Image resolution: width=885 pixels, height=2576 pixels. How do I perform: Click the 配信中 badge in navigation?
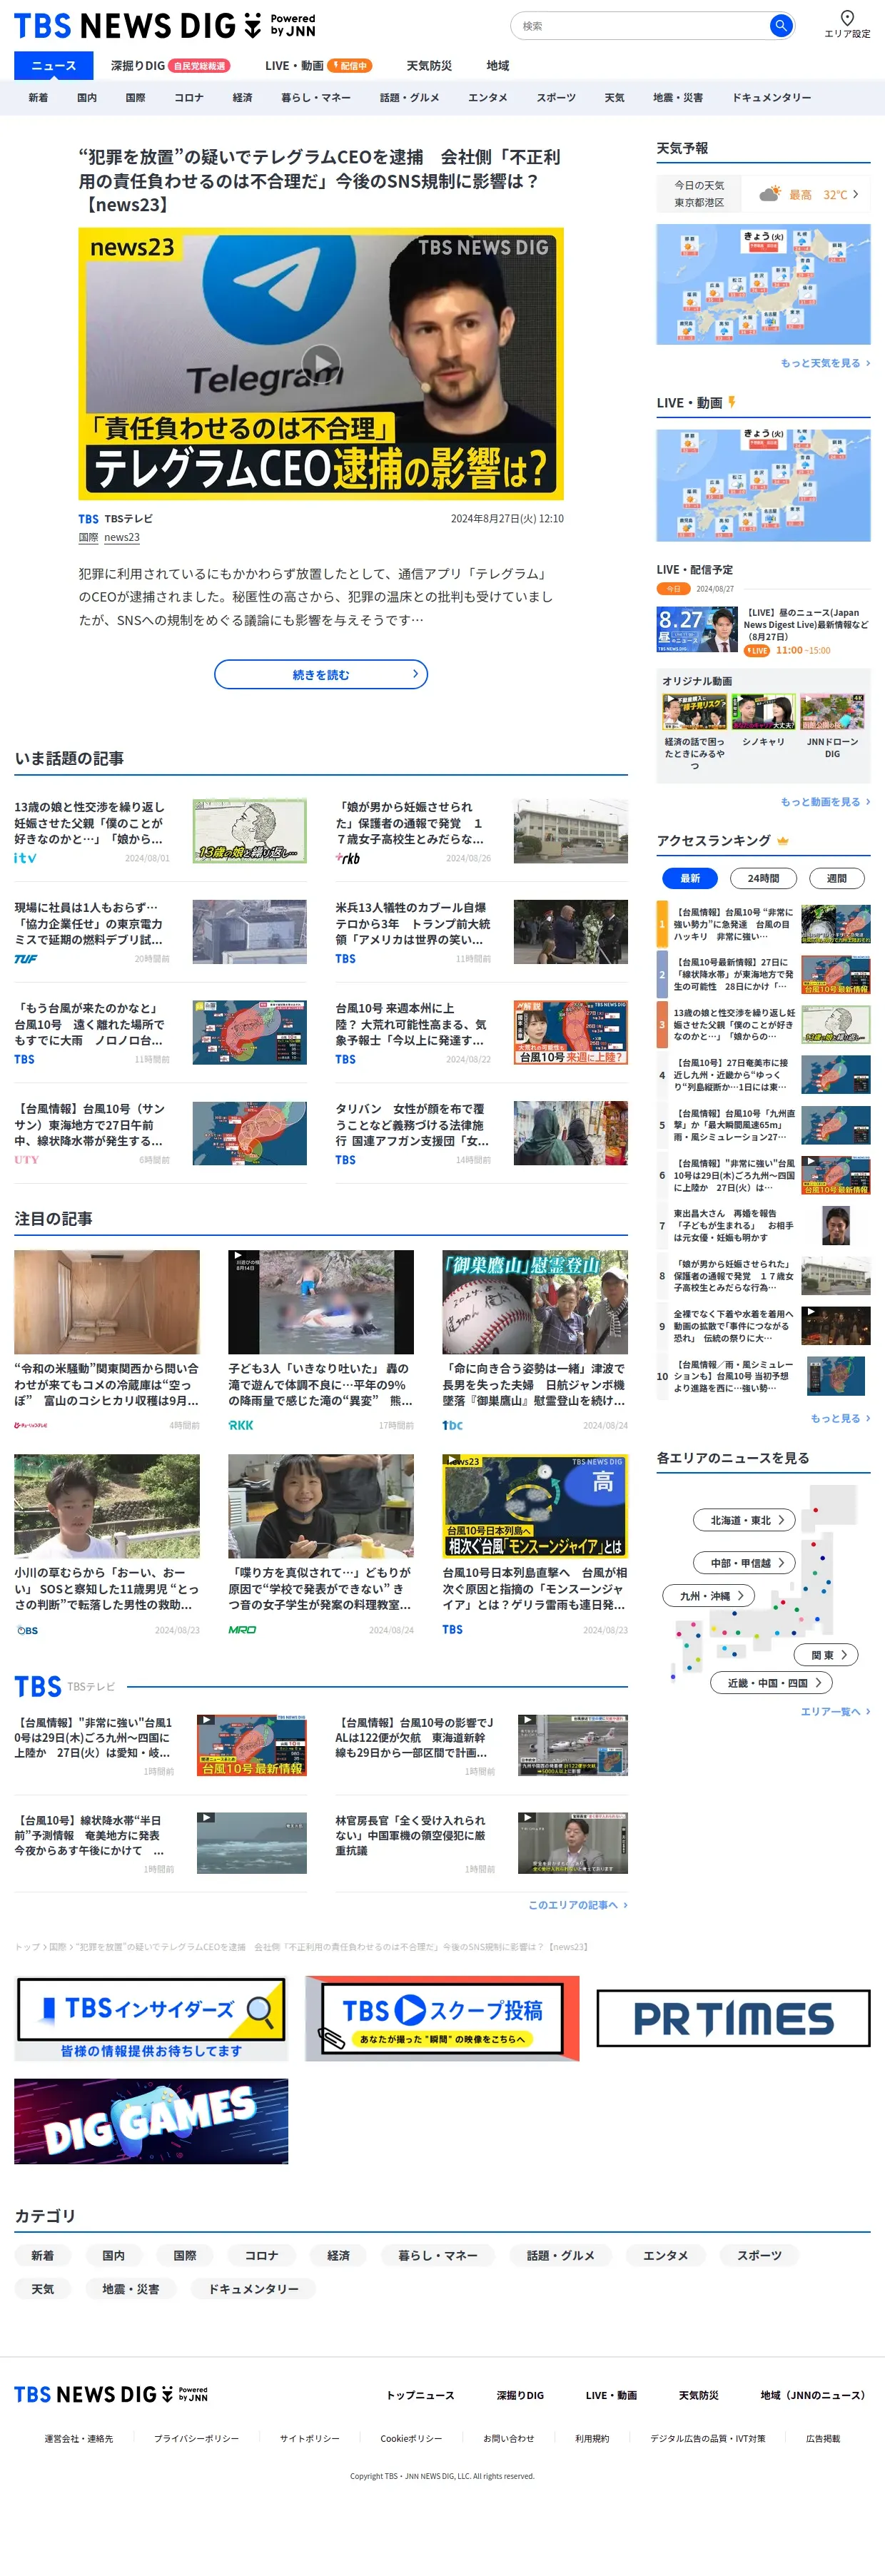(x=350, y=66)
